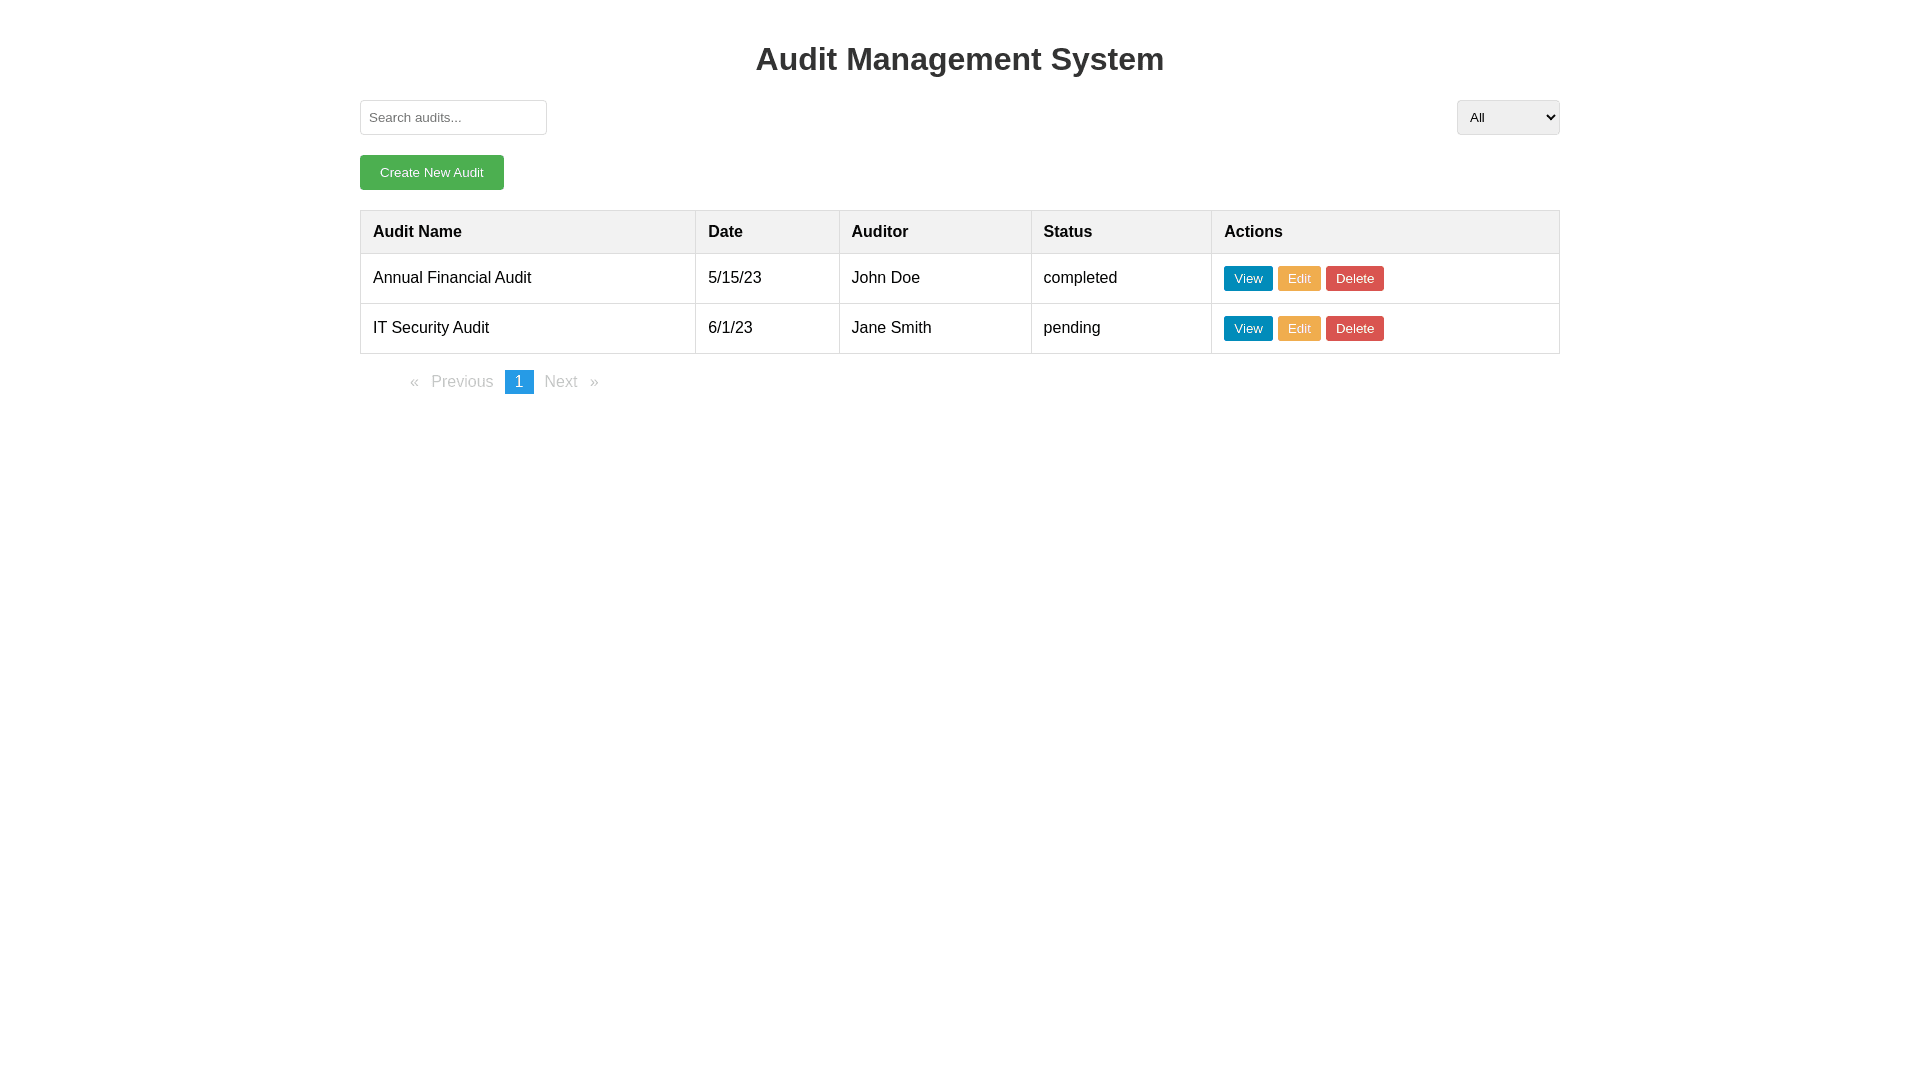Click the Status column header

(1067, 232)
